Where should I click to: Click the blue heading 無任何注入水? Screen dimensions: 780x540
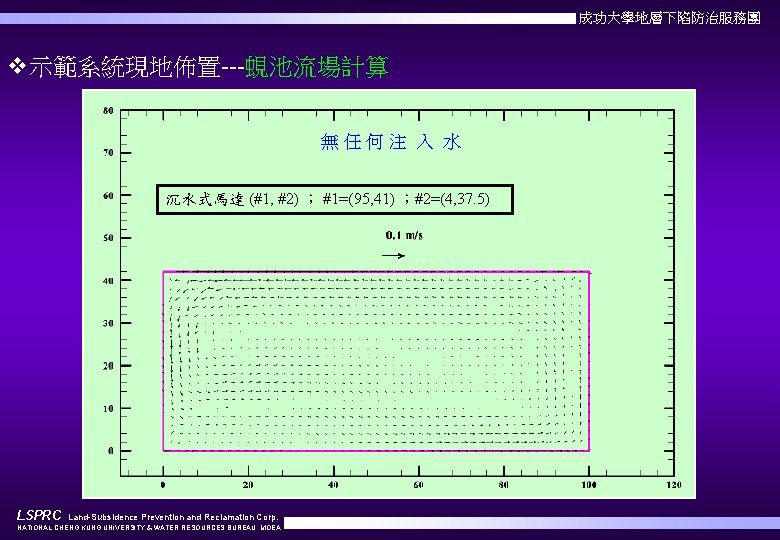pos(391,142)
